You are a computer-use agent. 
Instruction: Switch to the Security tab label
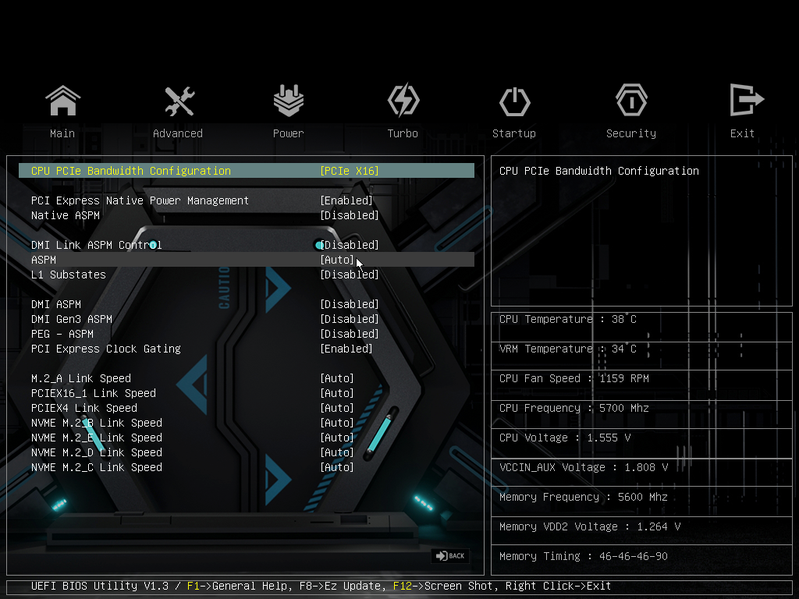(631, 133)
